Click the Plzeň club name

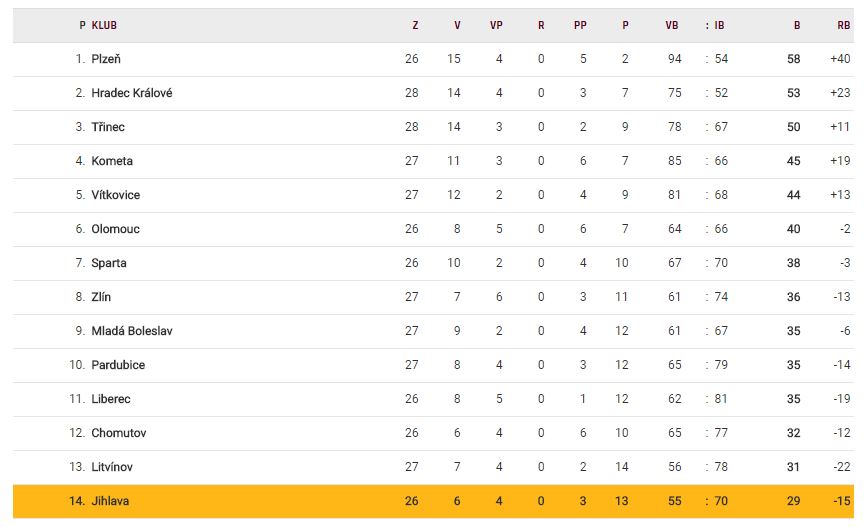106,59
